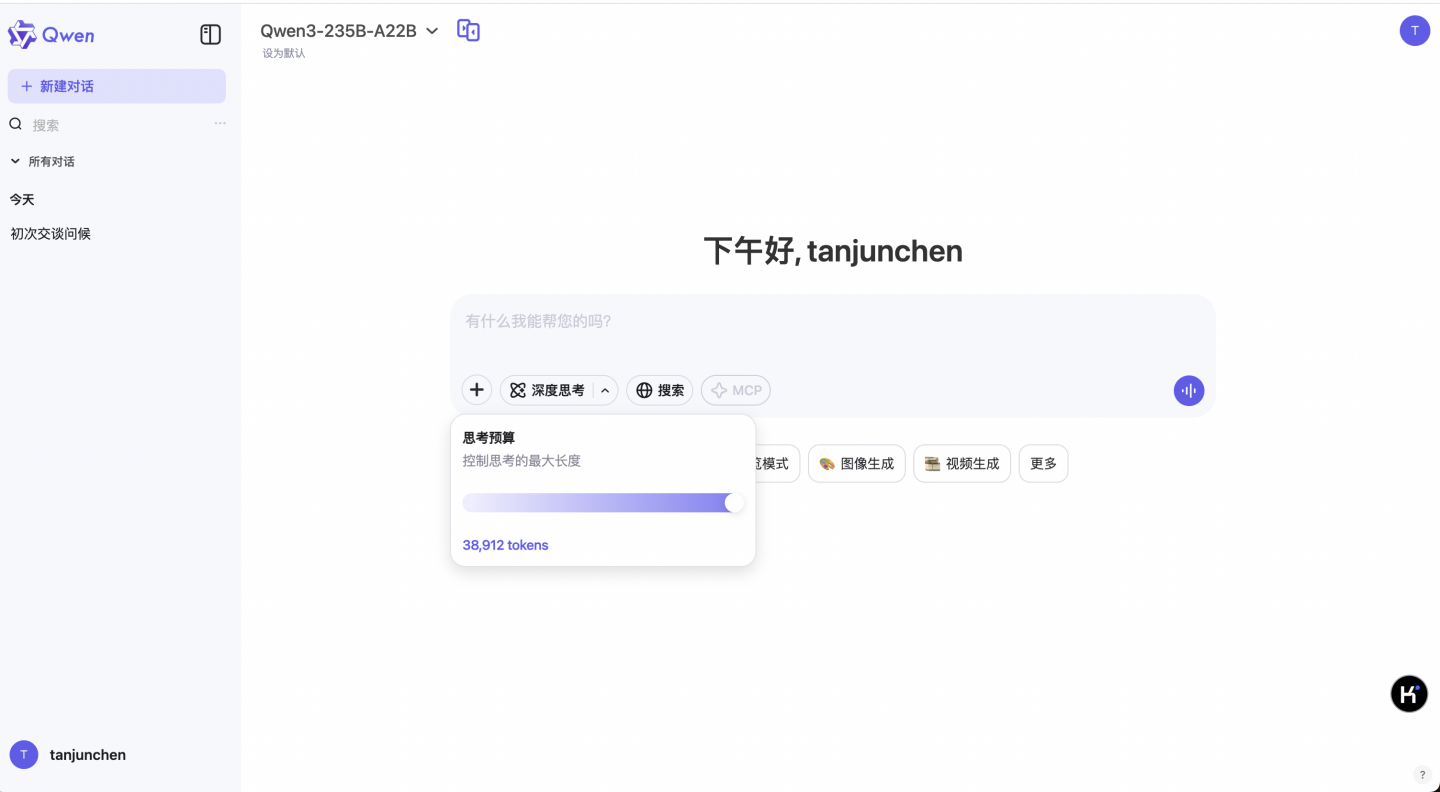Open the Qwen3-235B-A22B model dropdown
1440x792 pixels.
tap(349, 31)
